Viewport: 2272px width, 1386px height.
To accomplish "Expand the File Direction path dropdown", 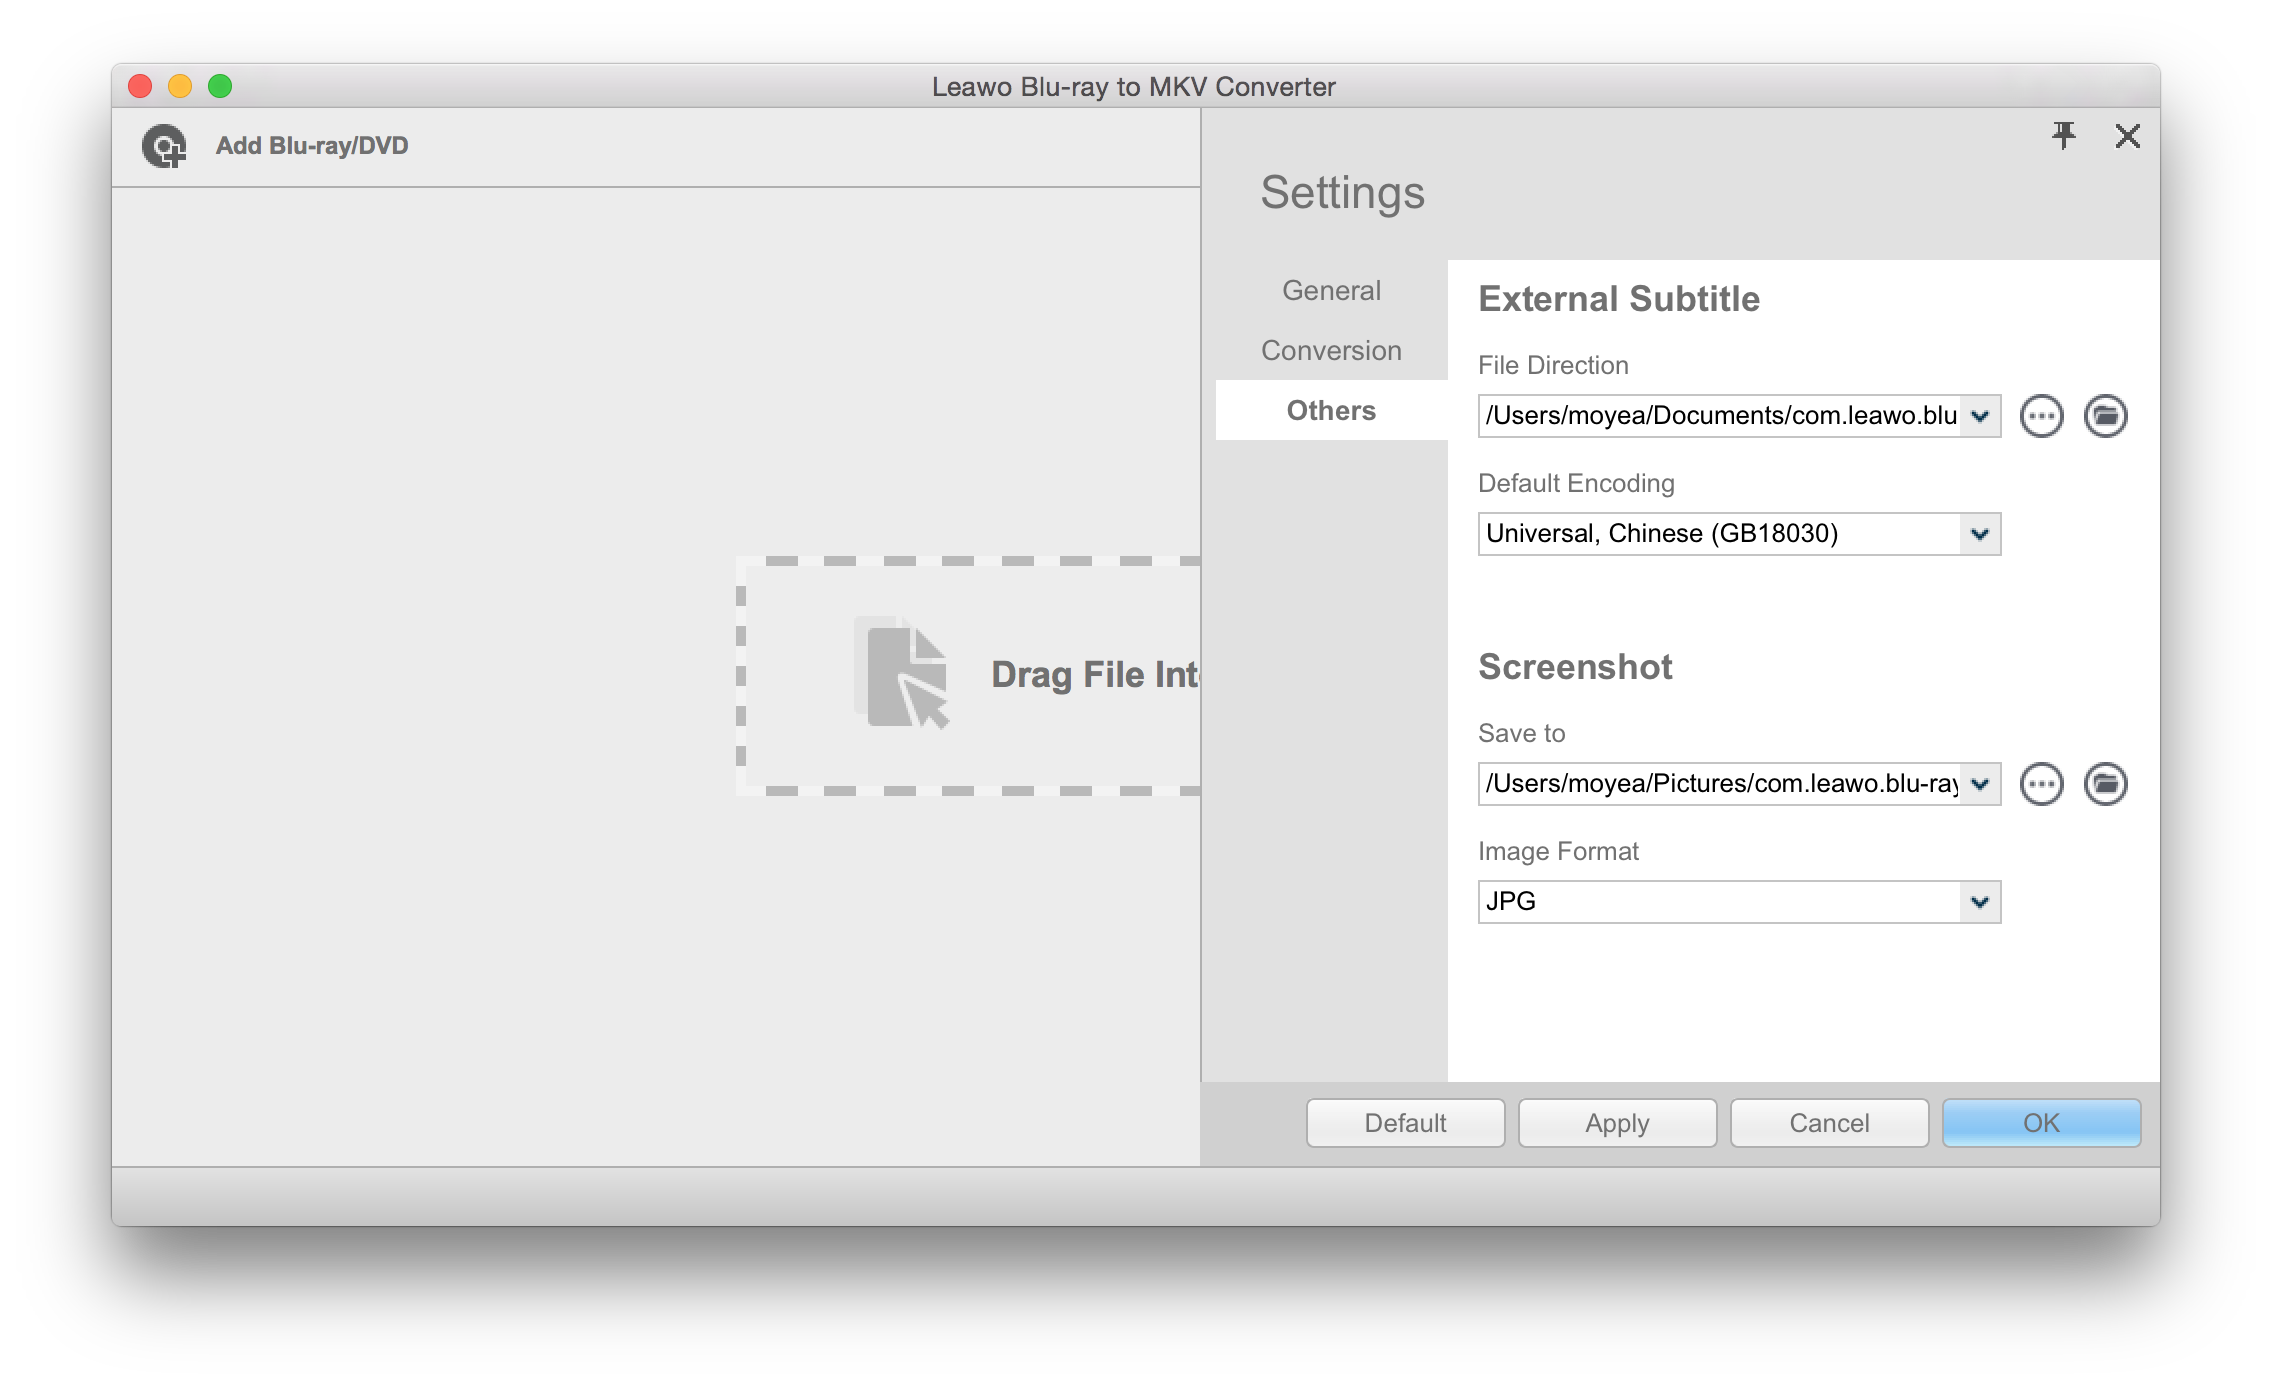I will (1979, 416).
